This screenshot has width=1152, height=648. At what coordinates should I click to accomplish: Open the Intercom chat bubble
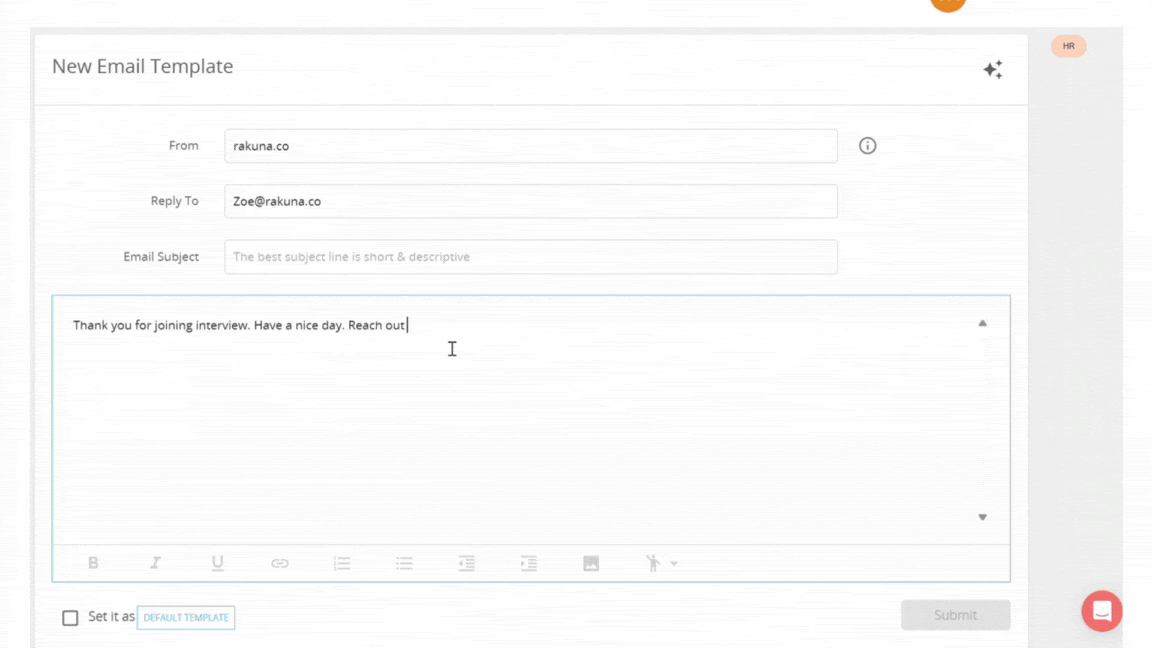pyautogui.click(x=1101, y=610)
